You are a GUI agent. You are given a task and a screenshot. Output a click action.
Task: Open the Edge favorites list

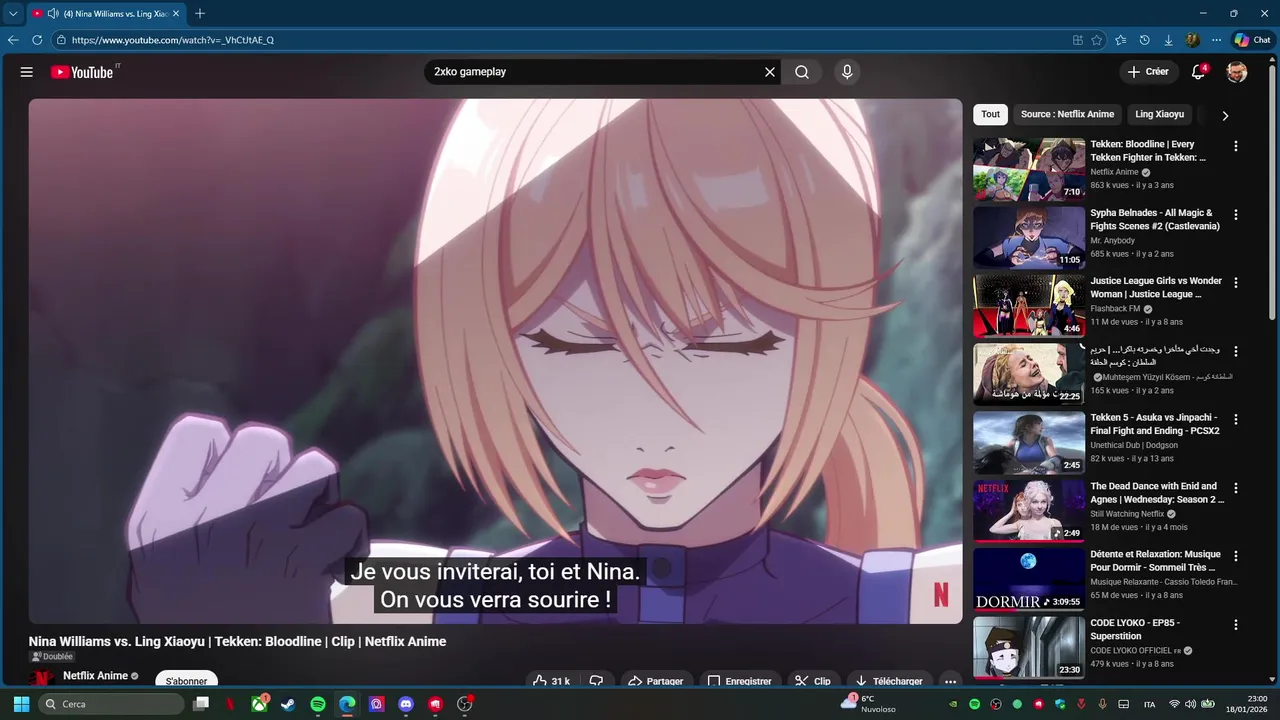pos(1121,40)
